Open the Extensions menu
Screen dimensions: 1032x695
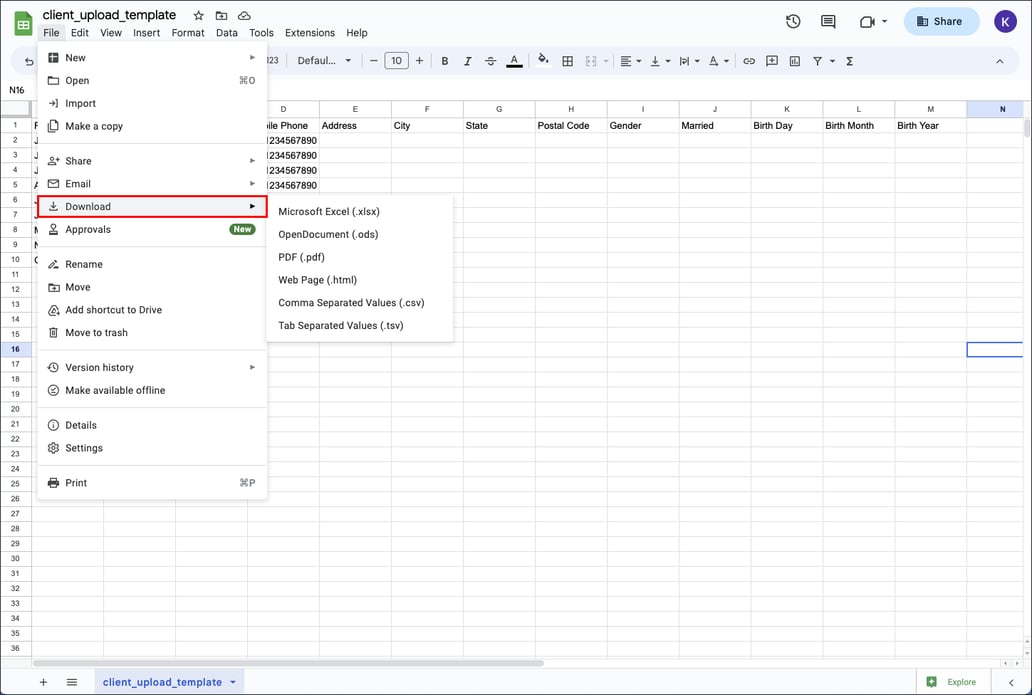(309, 32)
